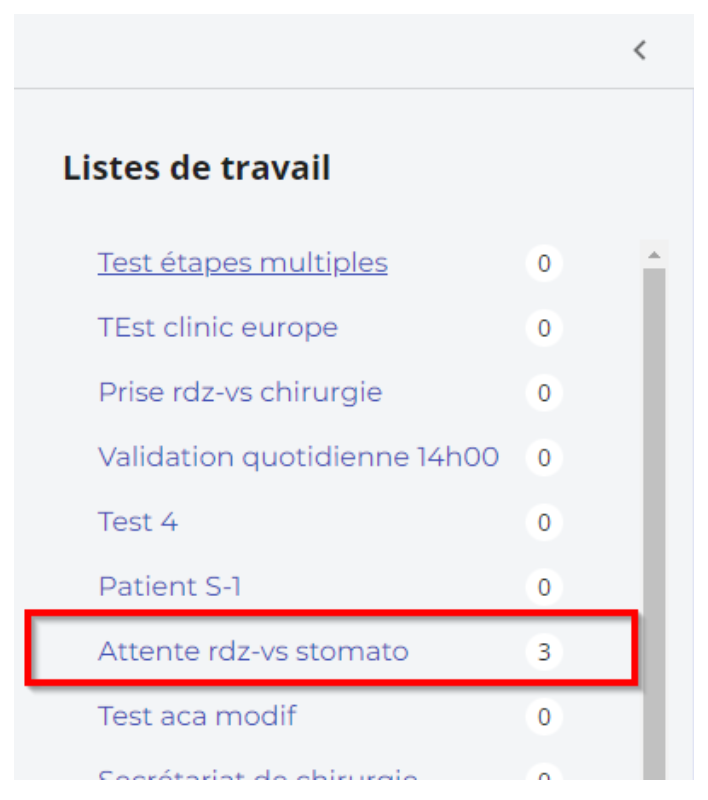The width and height of the screenshot is (708, 800).
Task: Click the count badge beside Test 4
Action: tap(544, 523)
